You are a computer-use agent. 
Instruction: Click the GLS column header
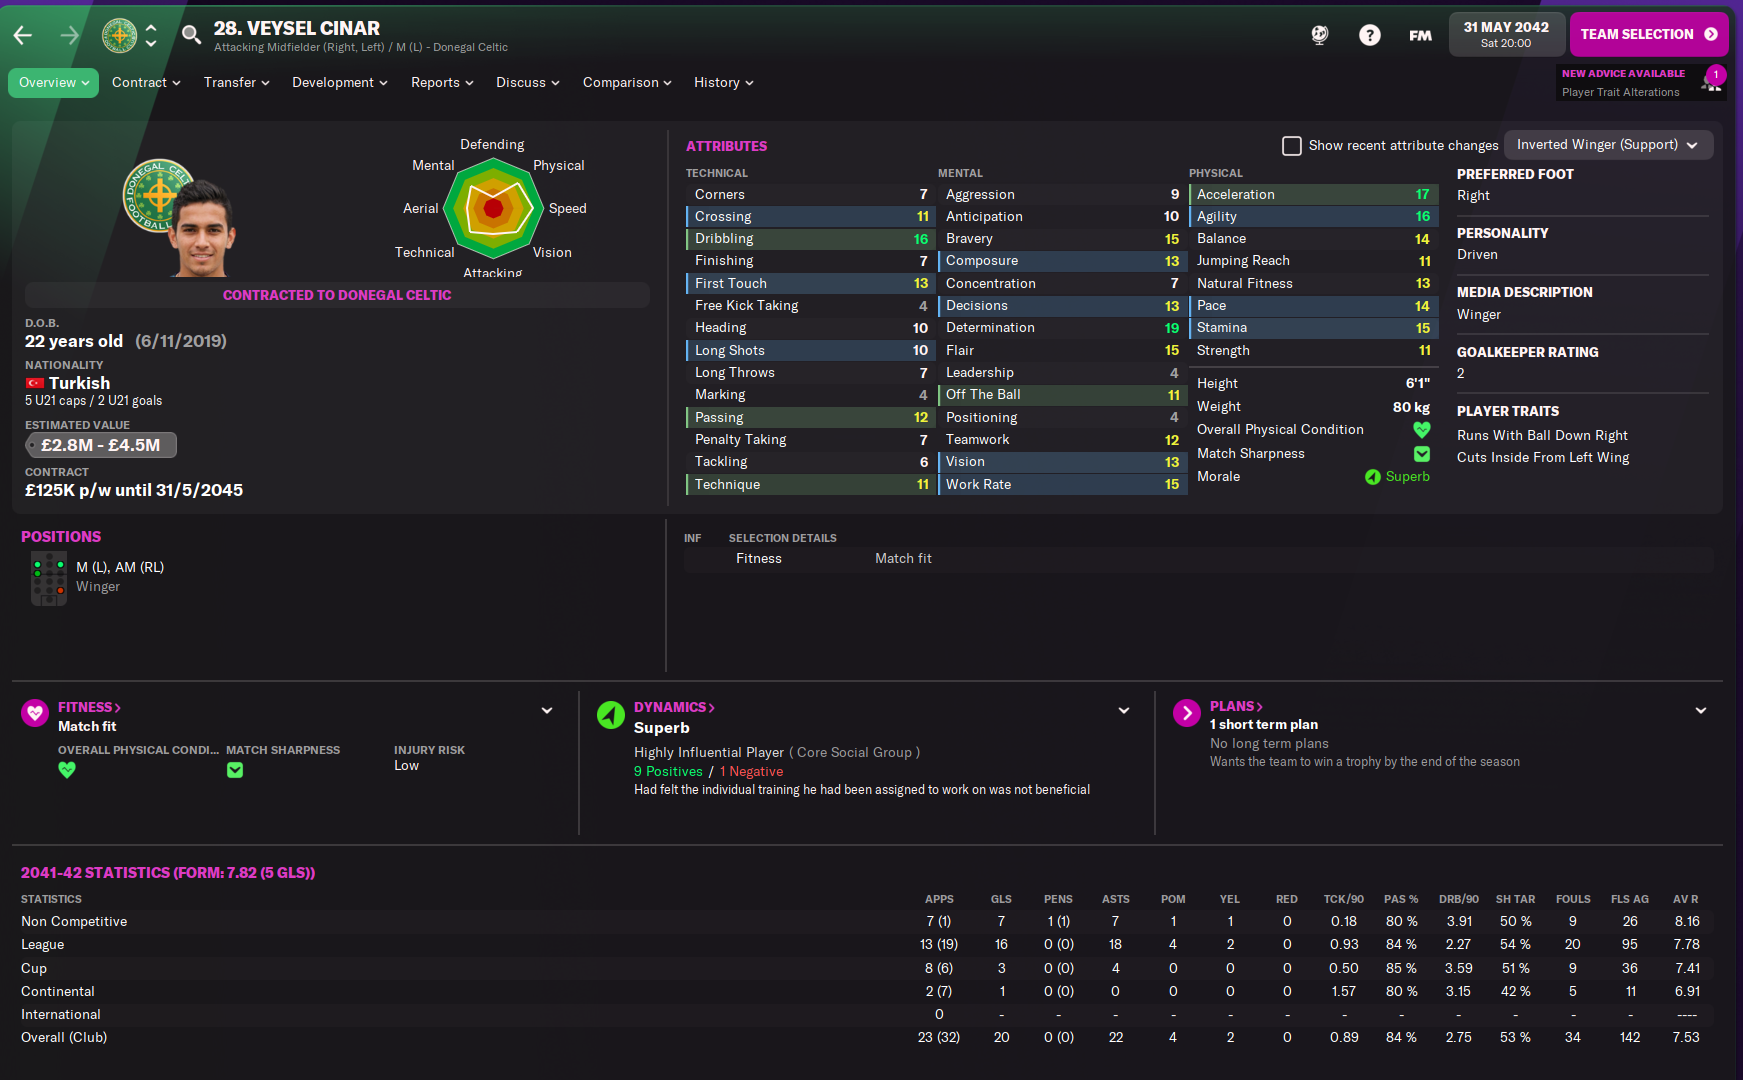[x=1001, y=900]
